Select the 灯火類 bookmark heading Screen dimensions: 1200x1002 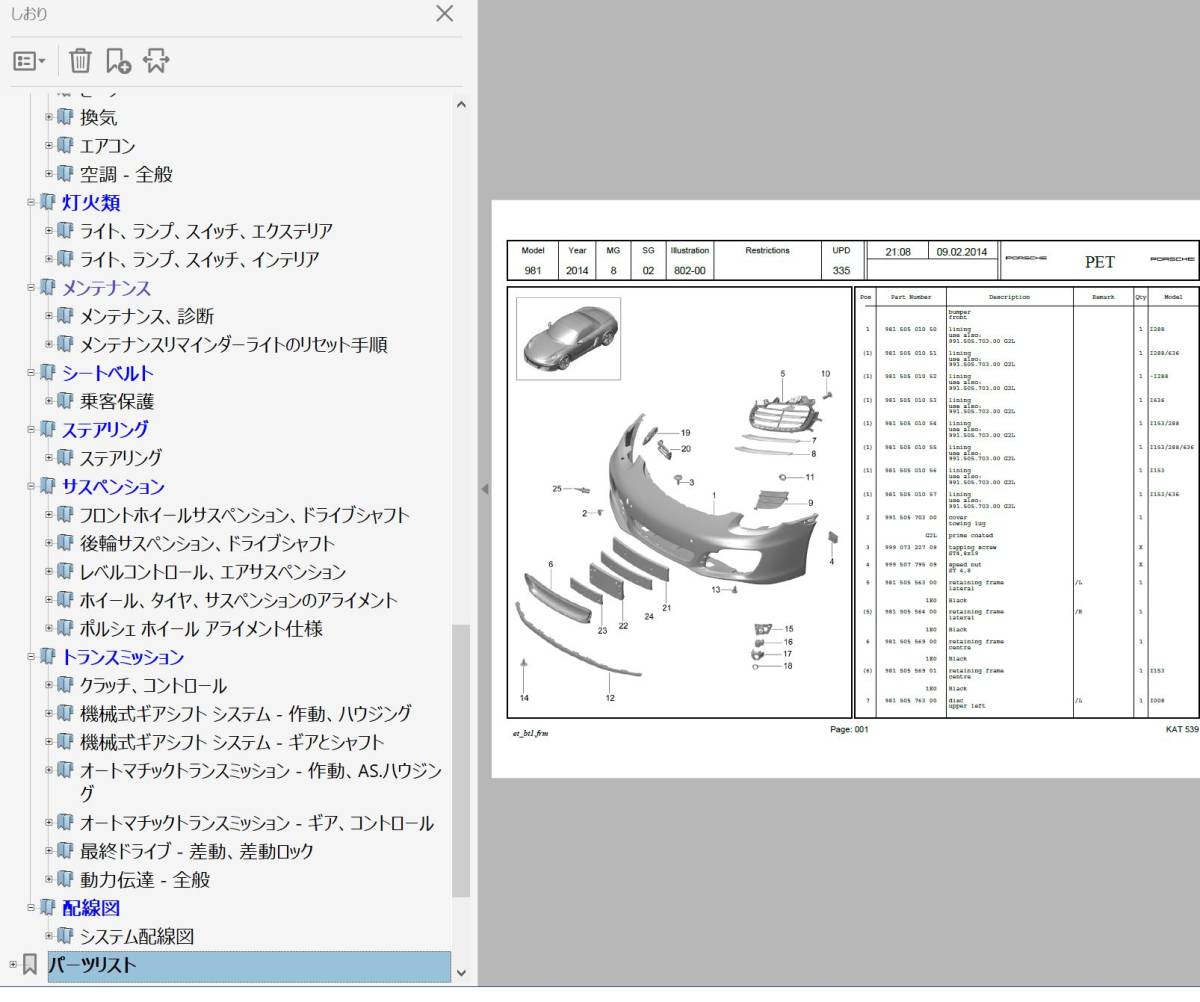pyautogui.click(x=91, y=203)
